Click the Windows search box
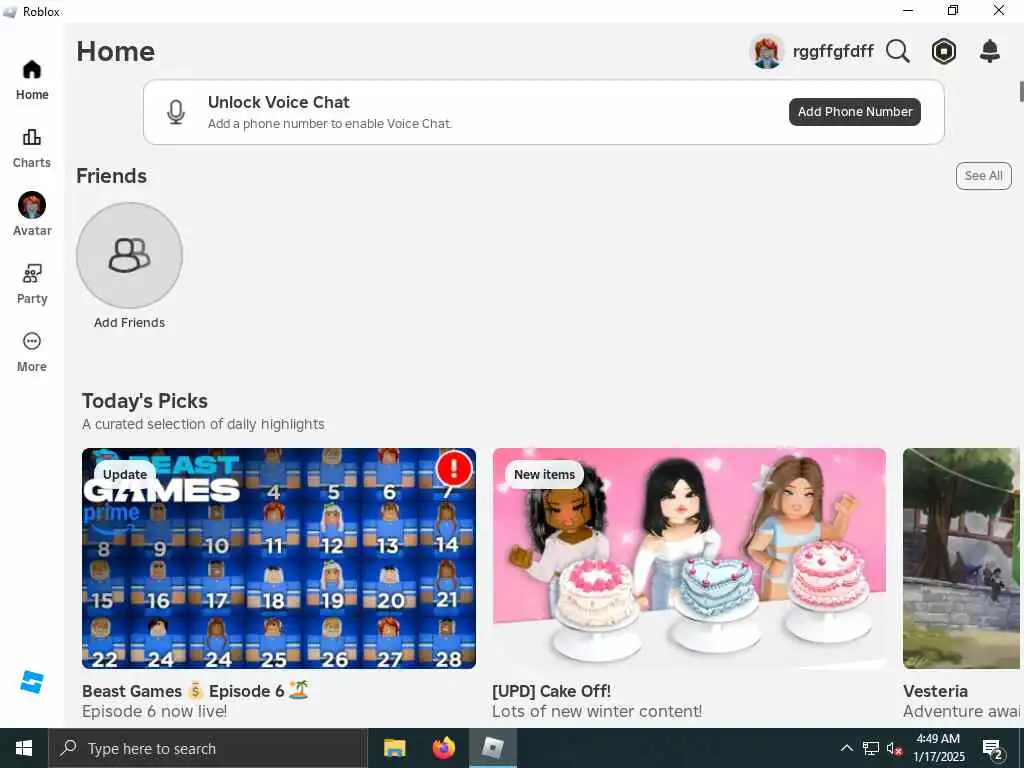This screenshot has width=1024, height=768. click(x=208, y=748)
